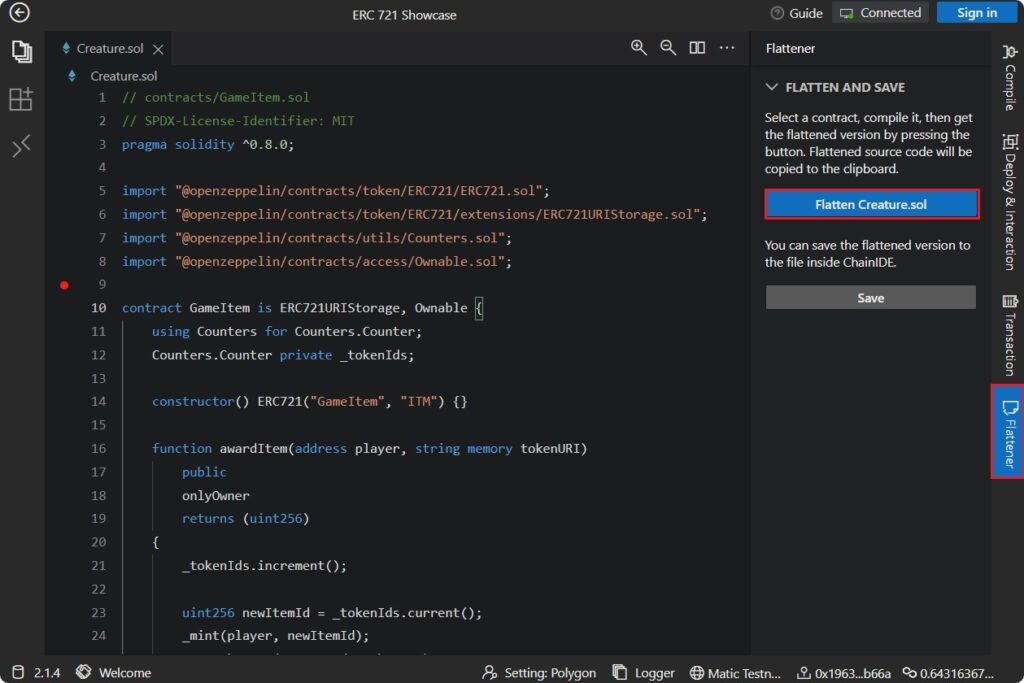This screenshot has height=683, width=1024.
Task: Click the collapse arrows sidebar icon
Action: pos(21,146)
